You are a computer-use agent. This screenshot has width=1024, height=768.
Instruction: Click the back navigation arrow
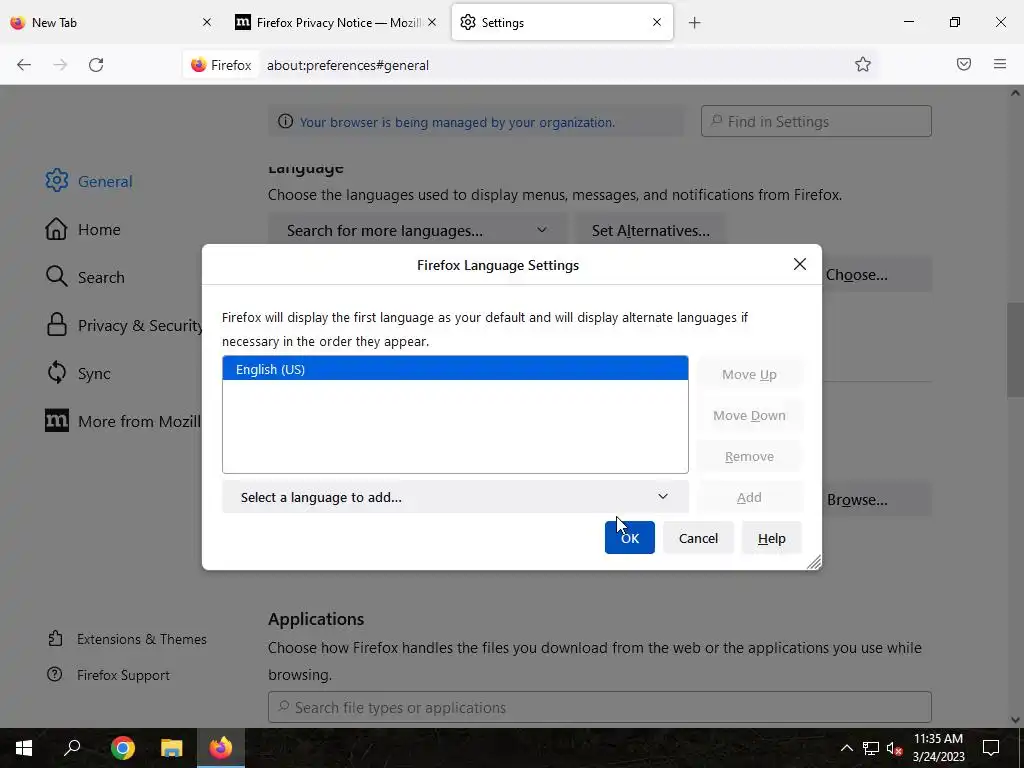point(24,65)
